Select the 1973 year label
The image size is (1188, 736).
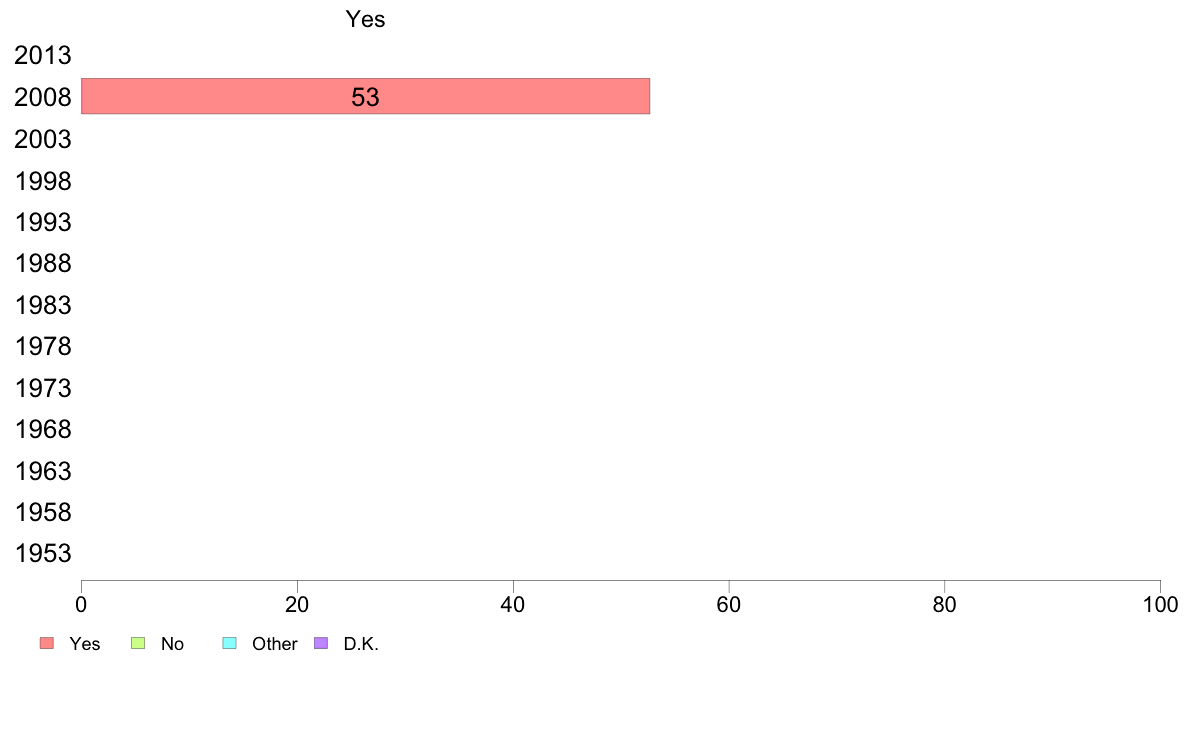(43, 388)
